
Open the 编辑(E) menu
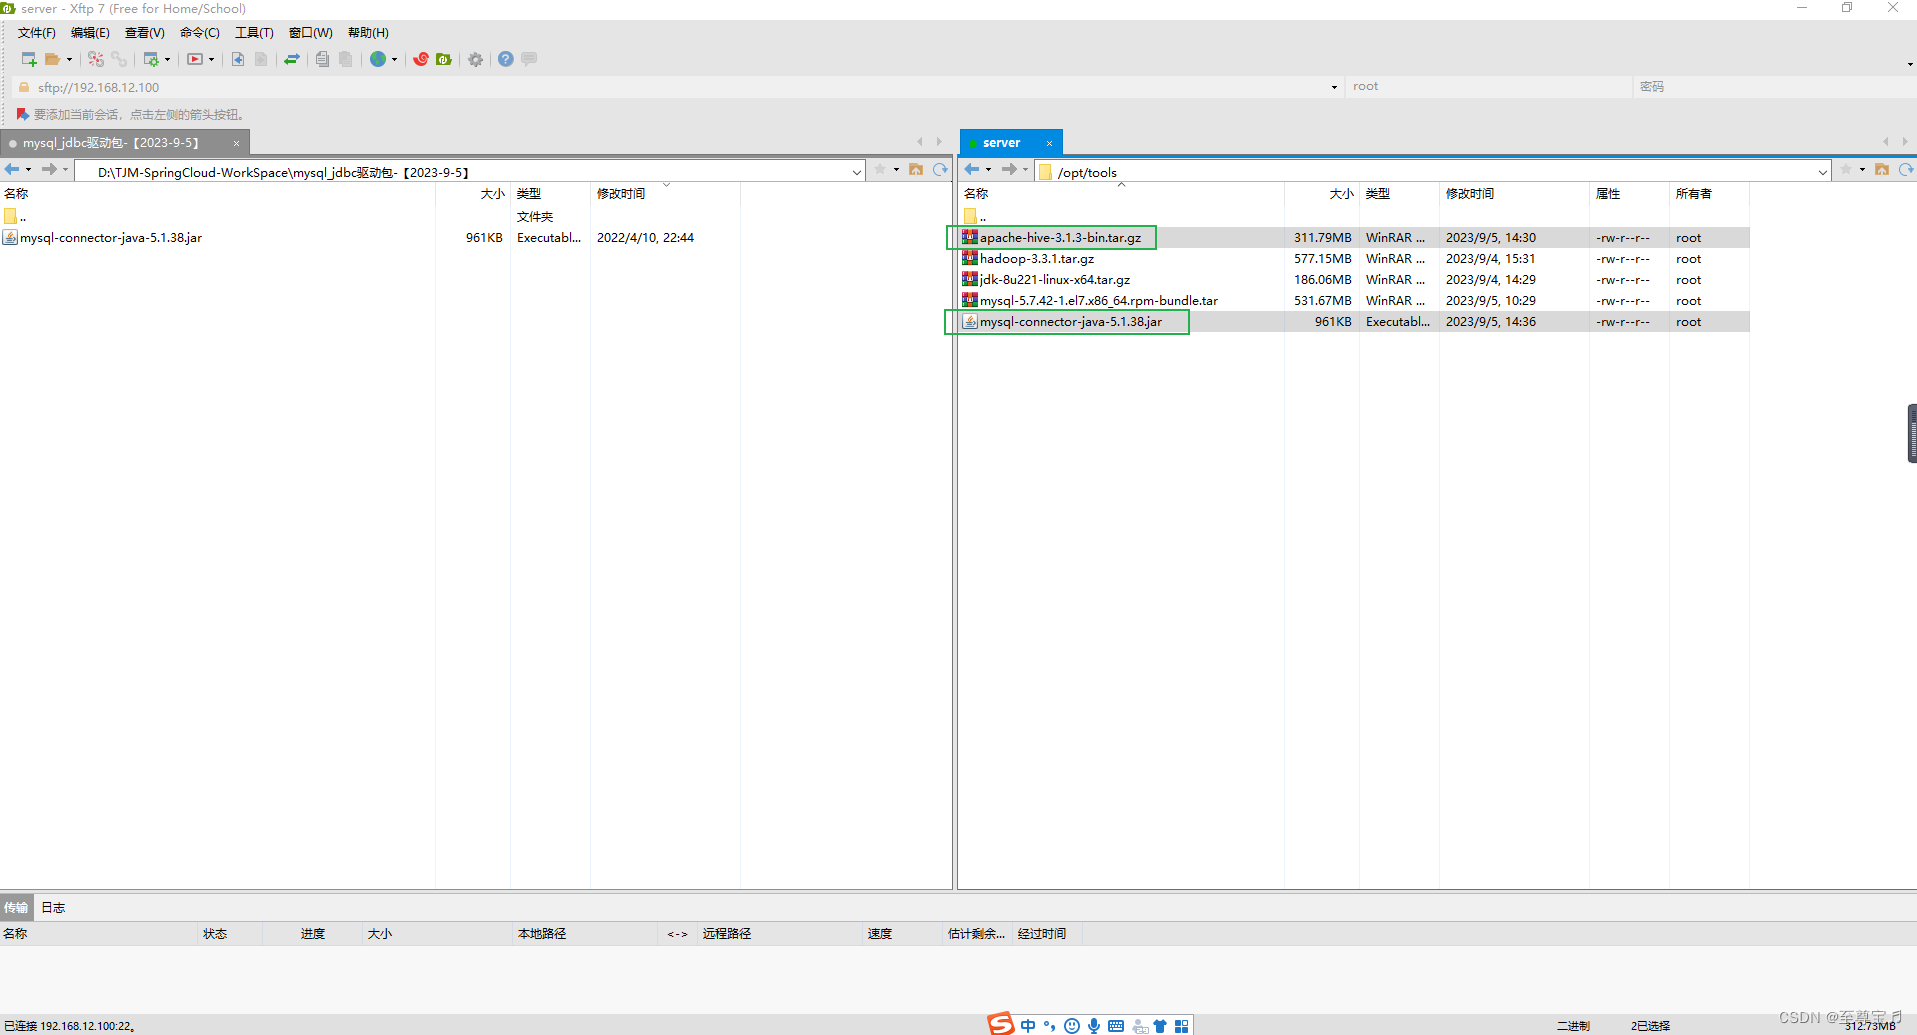(90, 33)
